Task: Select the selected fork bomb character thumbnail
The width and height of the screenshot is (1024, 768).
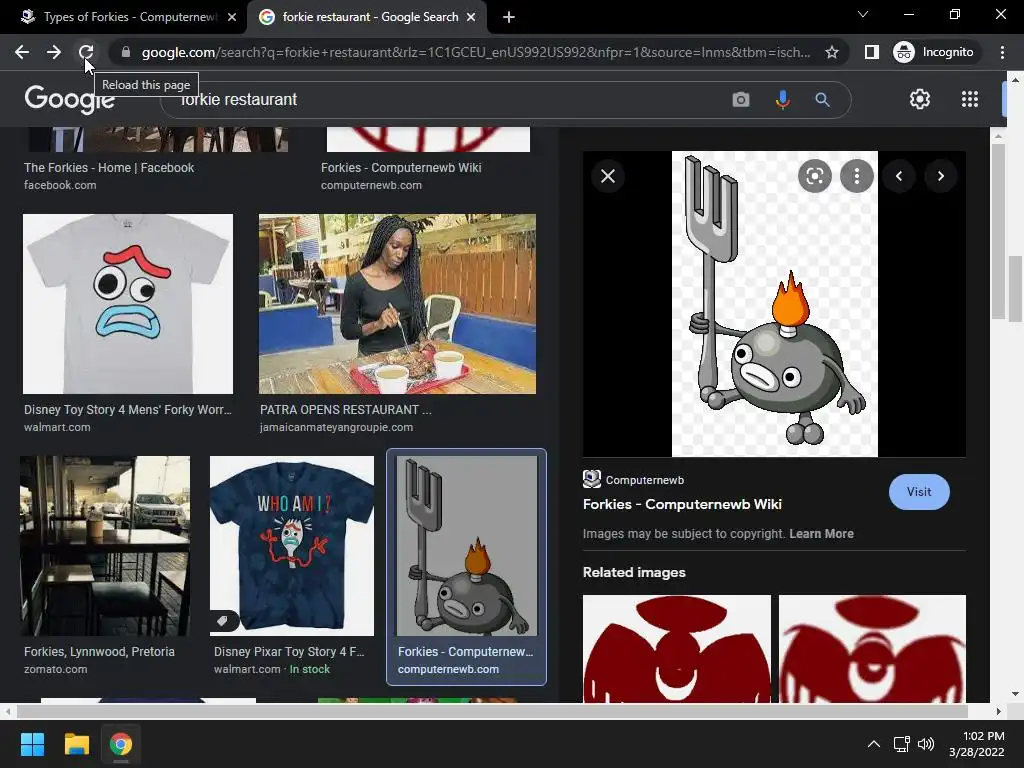Action: click(x=466, y=546)
